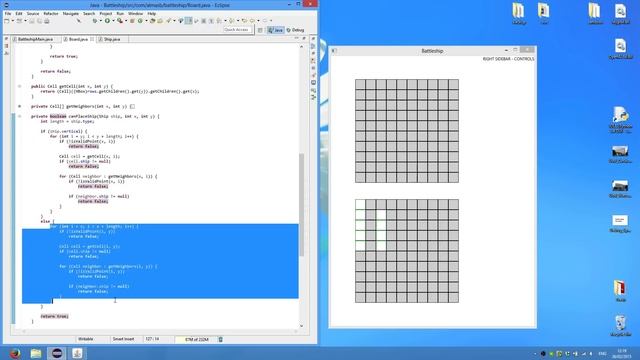Collapse the canPlaceShip method fold marker

click(19, 116)
